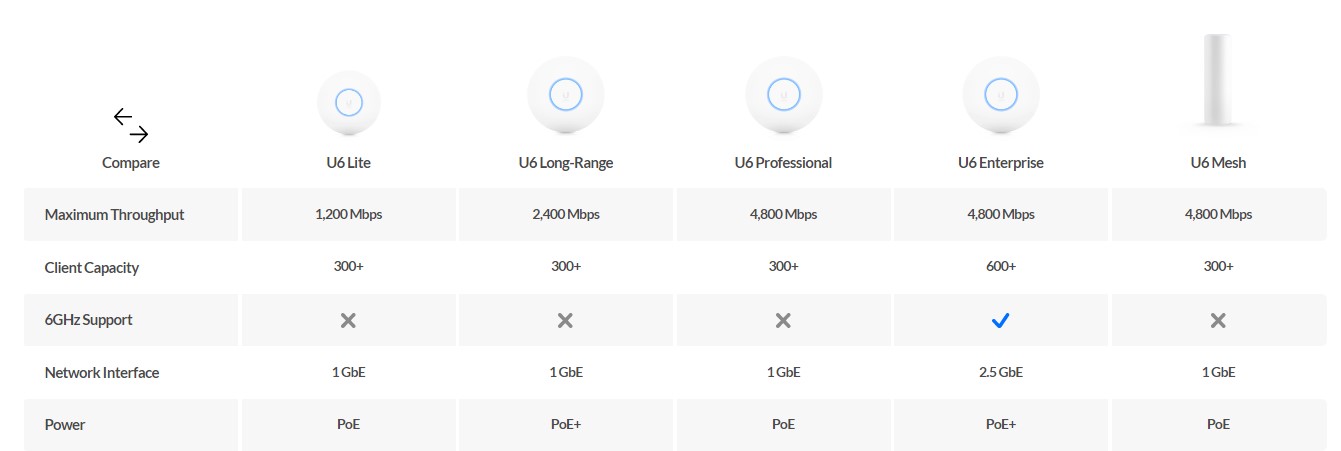Select the U6 Lite product image
Viewport: 1341px width, 451px height.
349,102
